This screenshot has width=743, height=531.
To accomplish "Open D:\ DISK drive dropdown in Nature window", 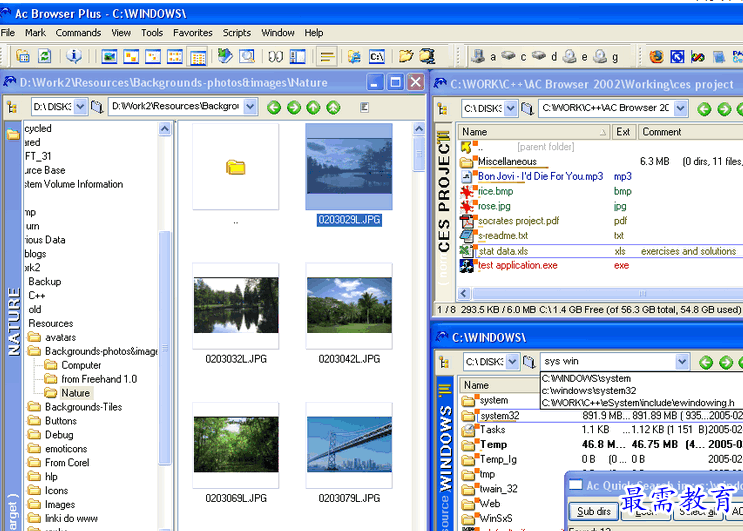I will (x=80, y=107).
